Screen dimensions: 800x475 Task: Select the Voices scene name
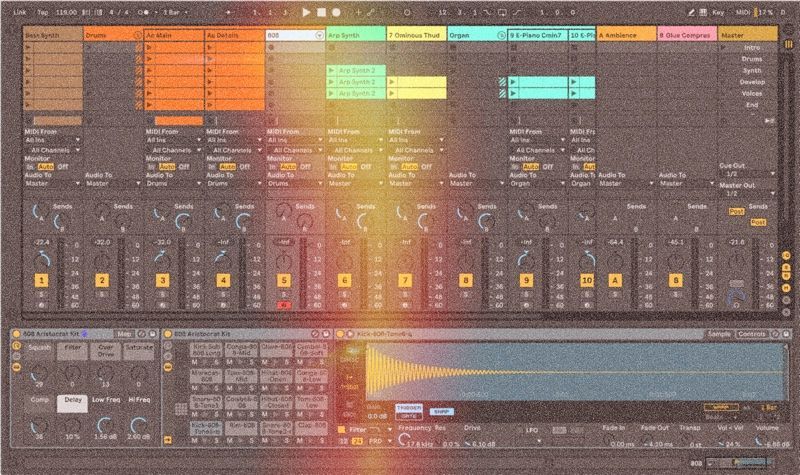[x=752, y=93]
